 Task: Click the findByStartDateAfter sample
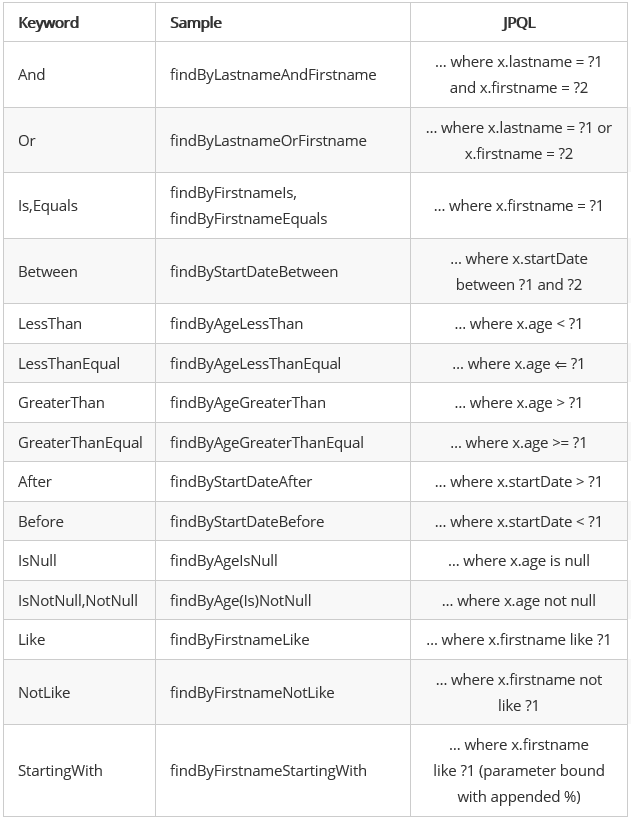tap(241, 482)
